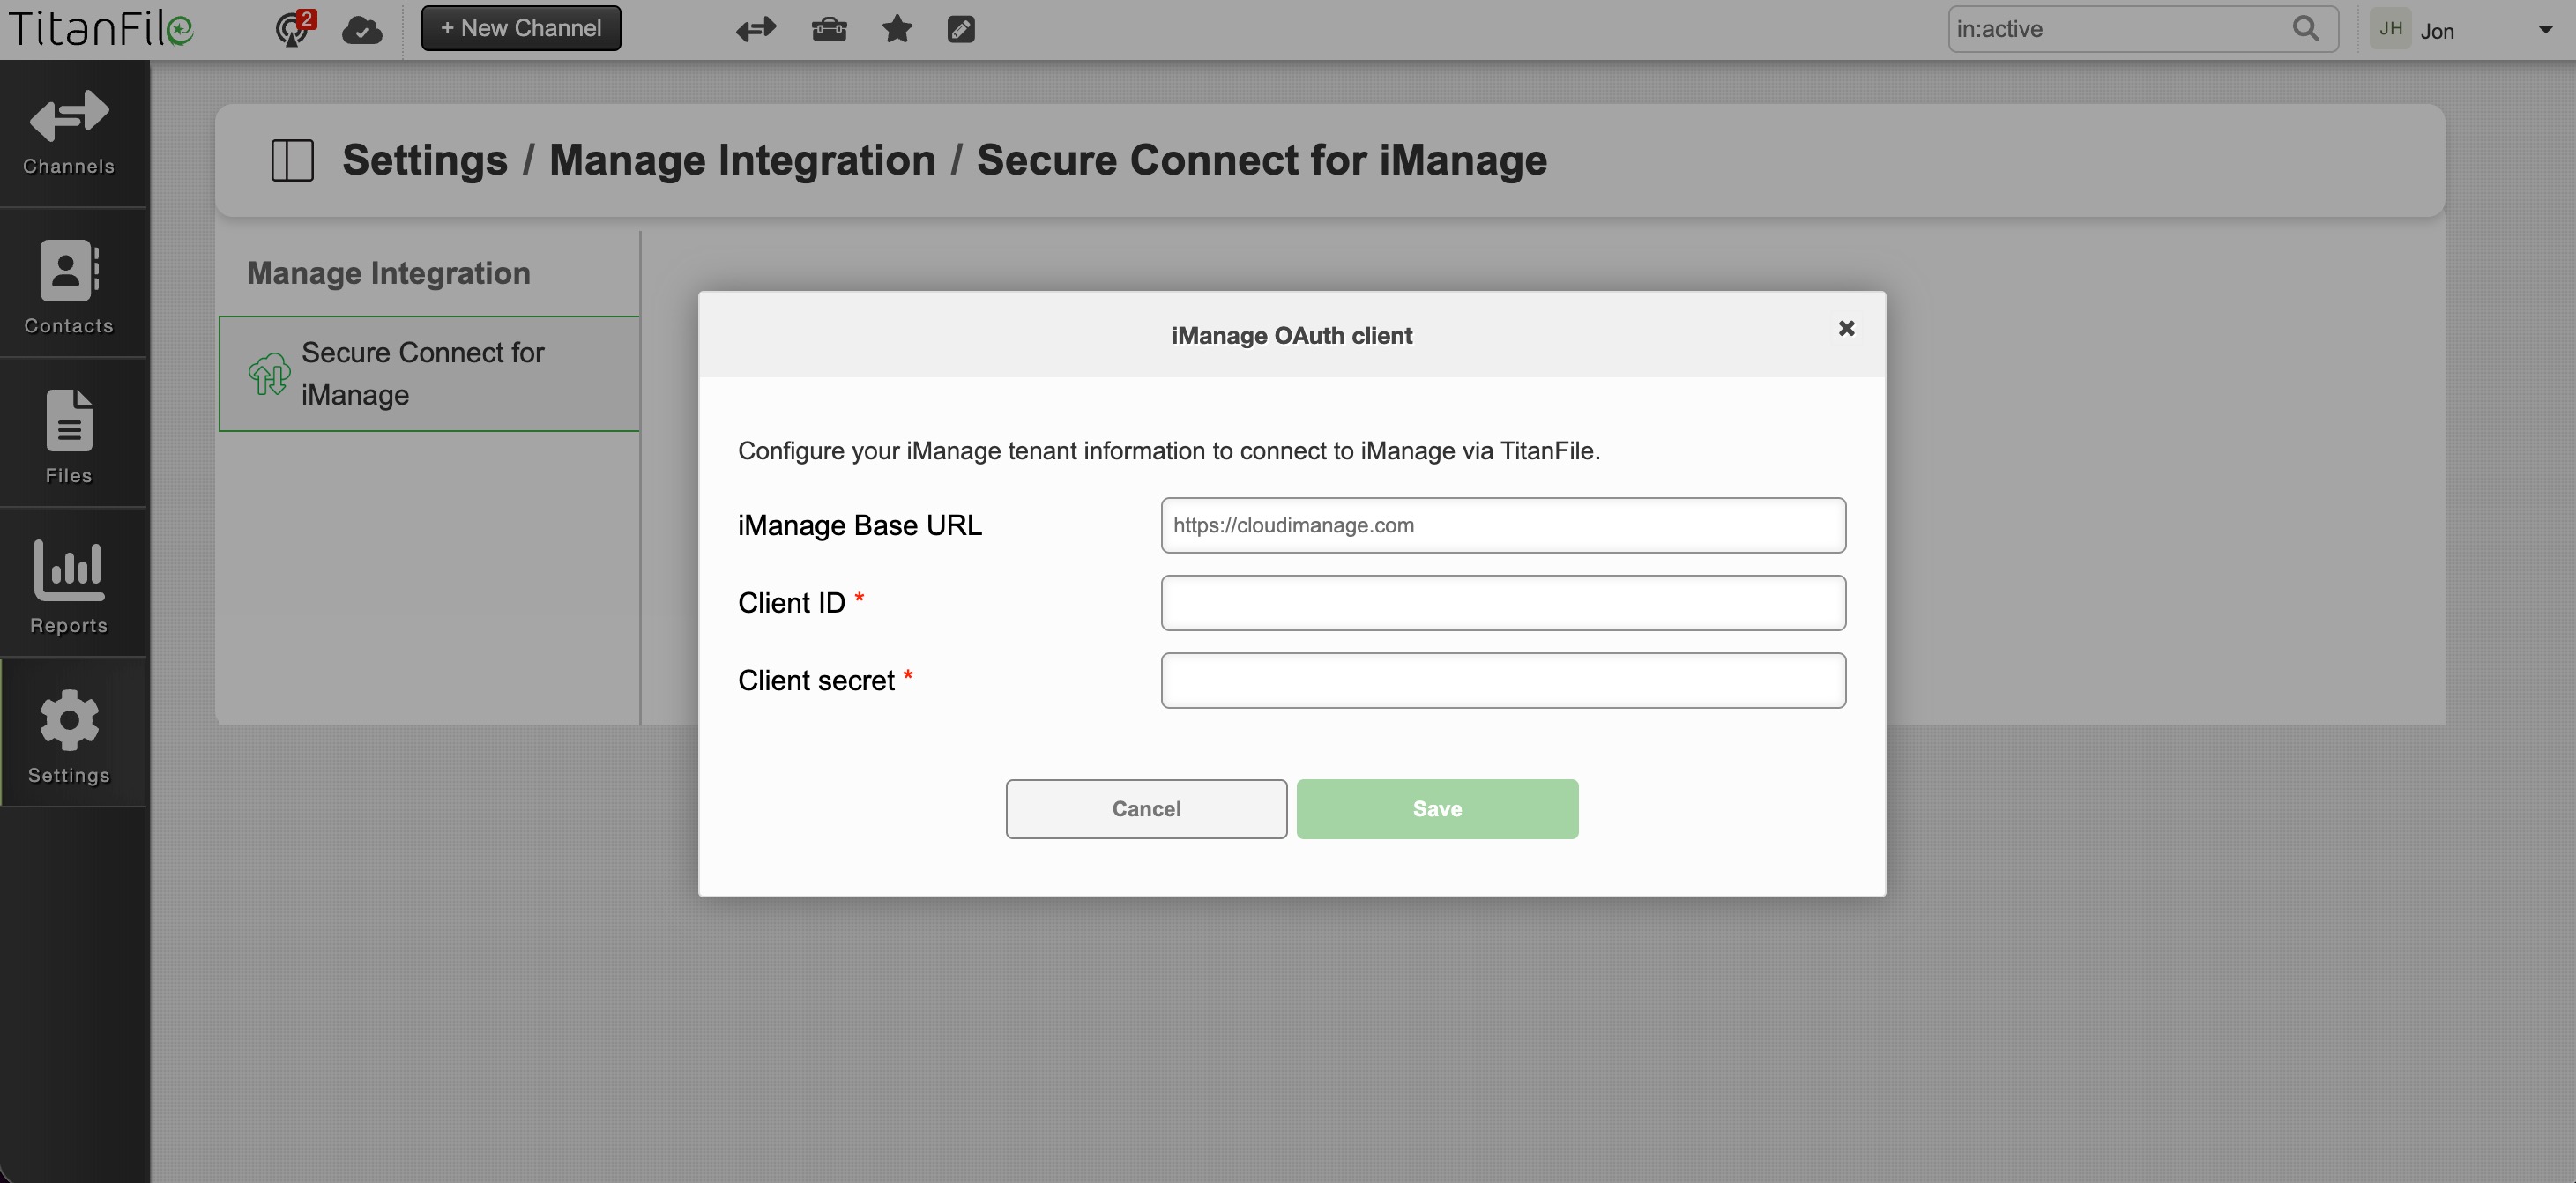The width and height of the screenshot is (2576, 1183).
Task: Click the Settings breadcrumb link
Action: (x=425, y=160)
